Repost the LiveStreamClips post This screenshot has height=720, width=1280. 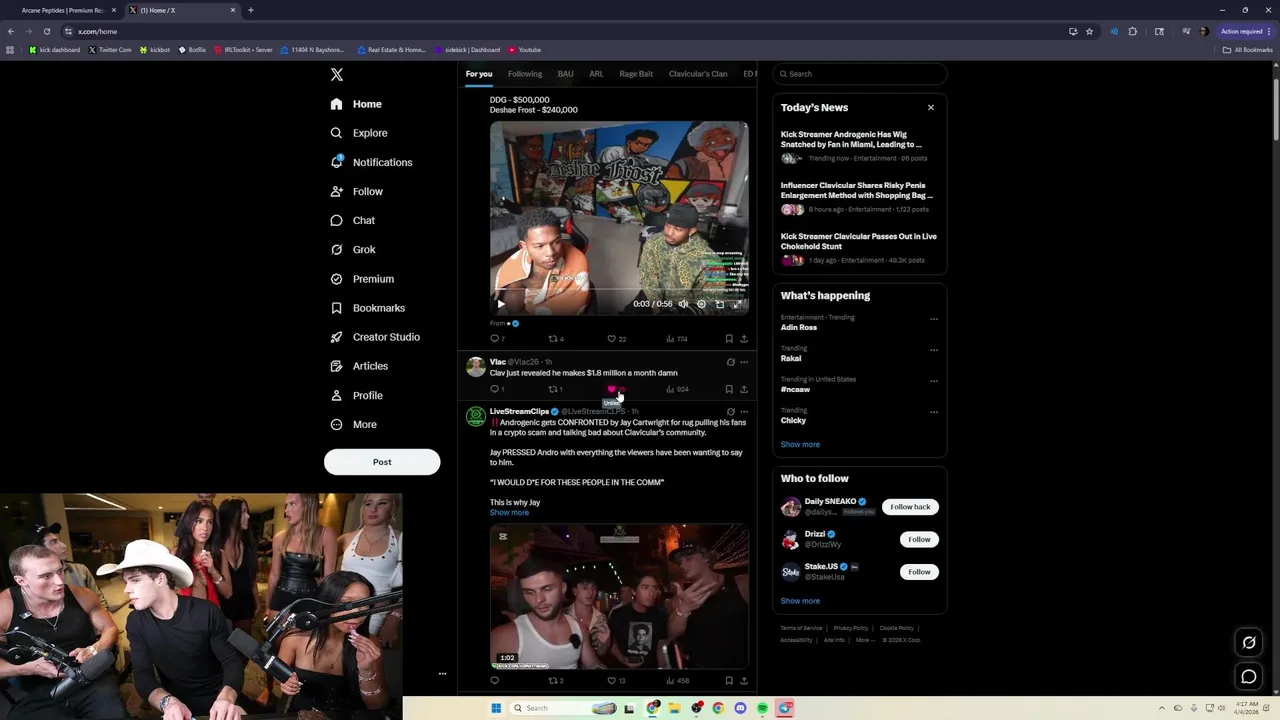click(x=556, y=681)
